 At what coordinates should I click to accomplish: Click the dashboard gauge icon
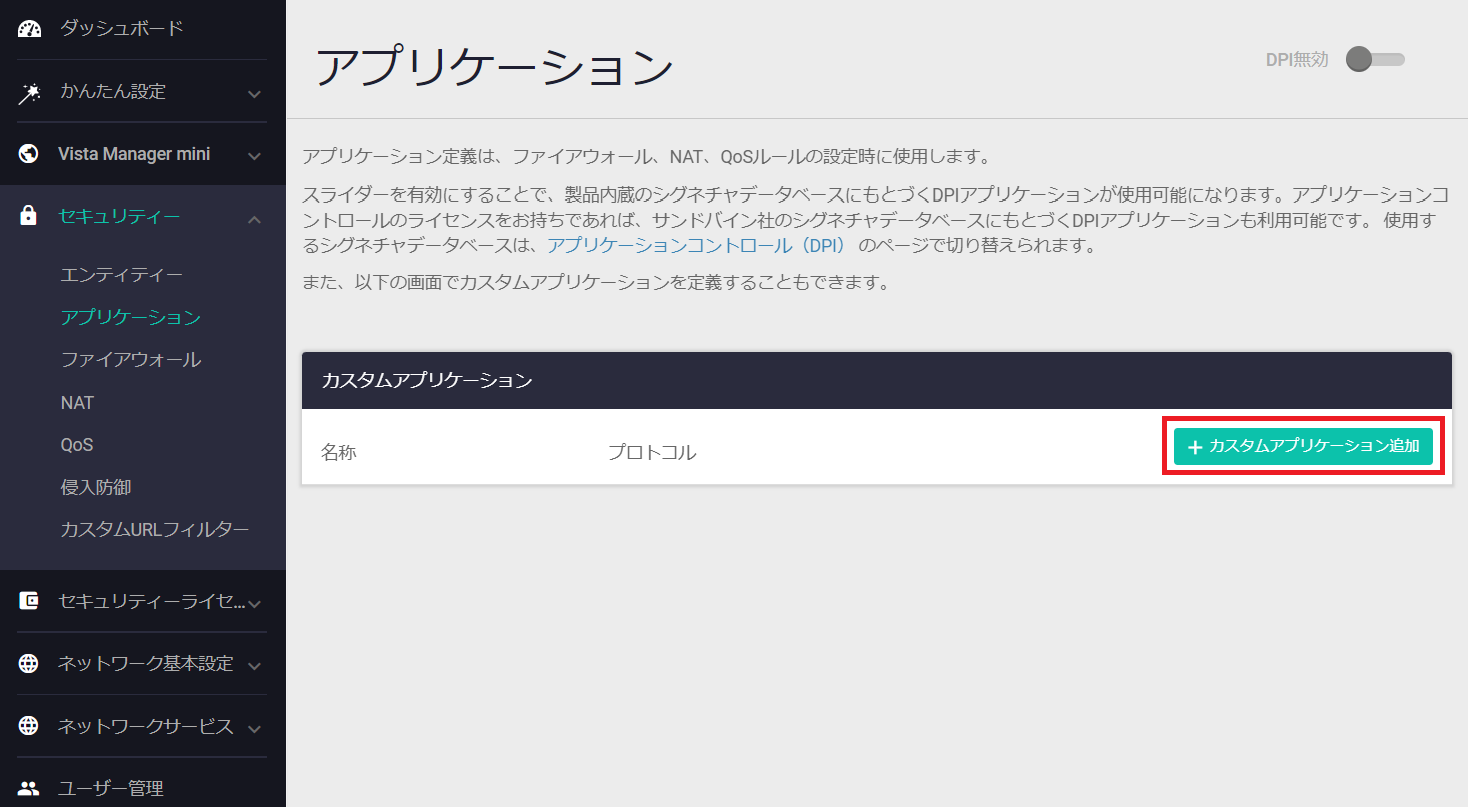(x=29, y=28)
